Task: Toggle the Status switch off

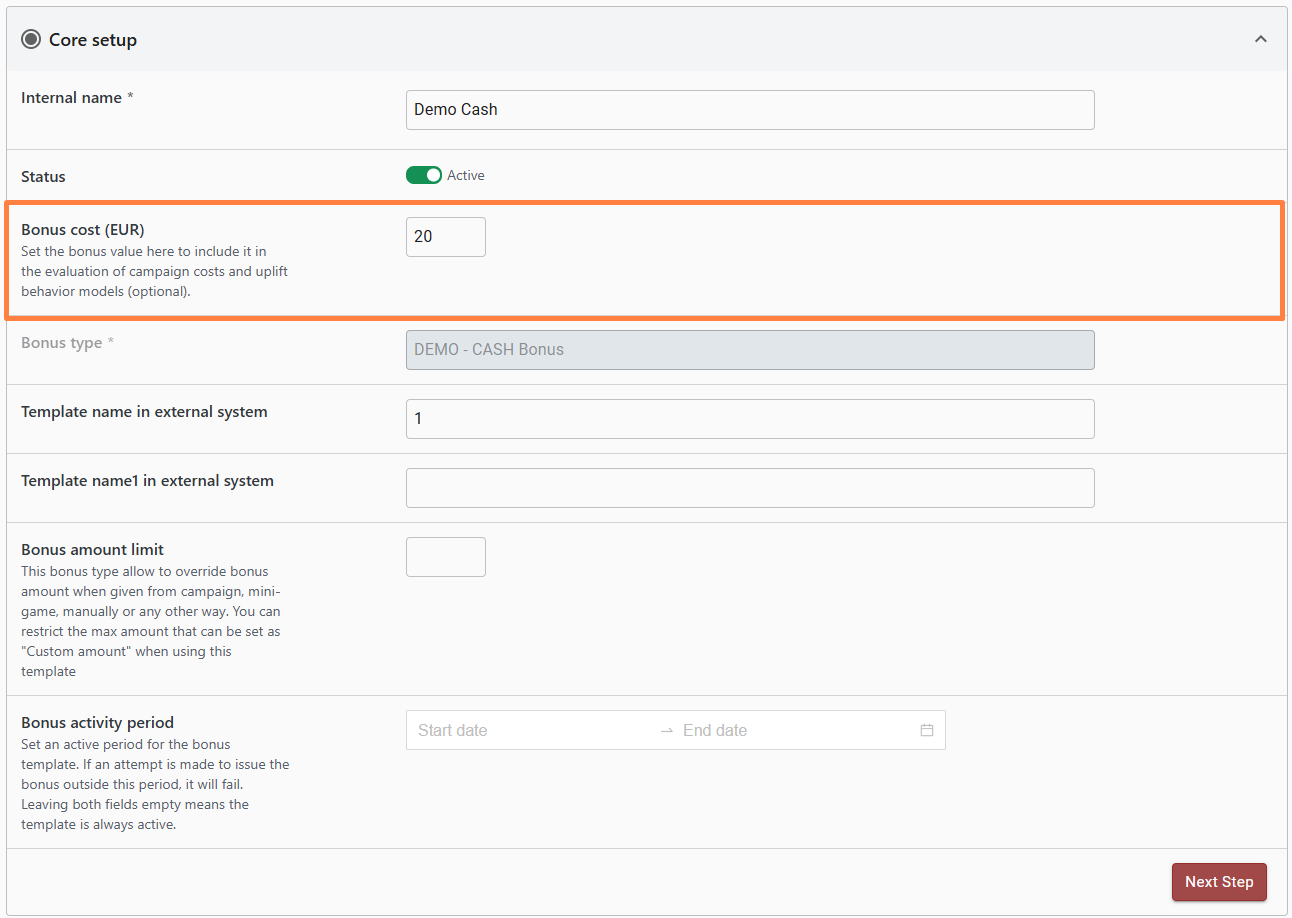Action: pos(424,175)
